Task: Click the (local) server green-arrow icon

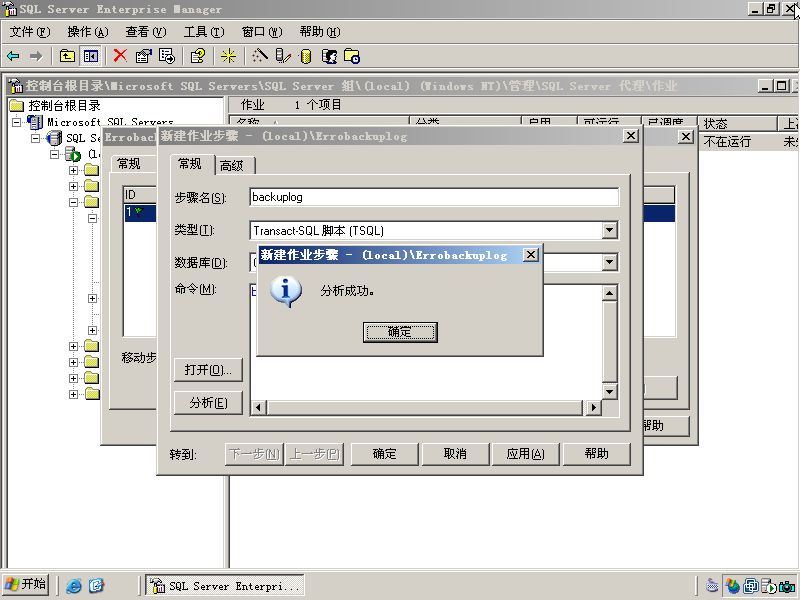Action: tap(73, 154)
